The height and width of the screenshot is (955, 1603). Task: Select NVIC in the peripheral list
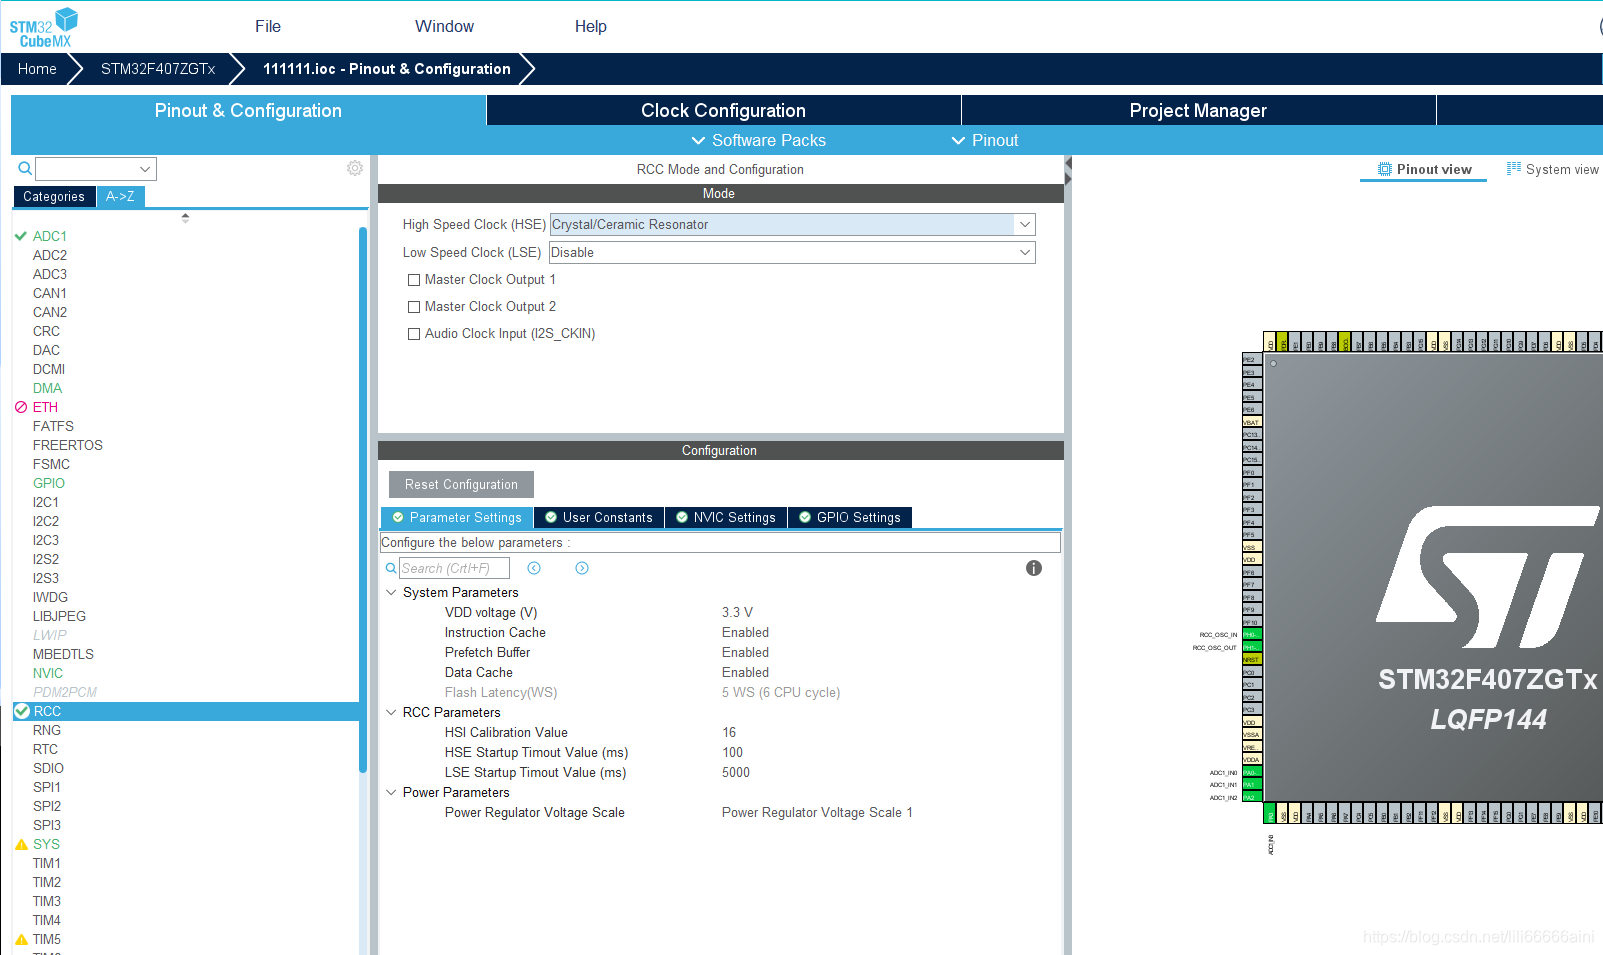(x=48, y=673)
